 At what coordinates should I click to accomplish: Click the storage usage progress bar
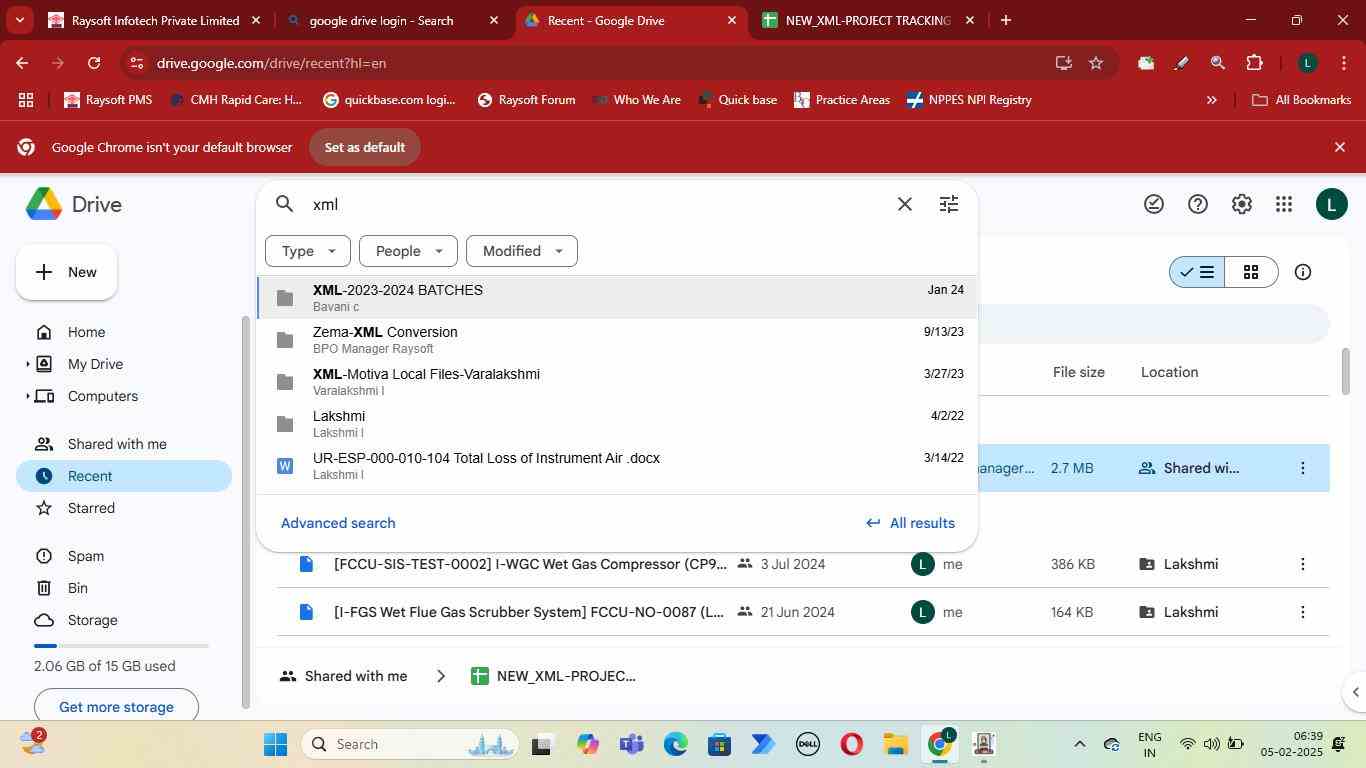(x=121, y=646)
